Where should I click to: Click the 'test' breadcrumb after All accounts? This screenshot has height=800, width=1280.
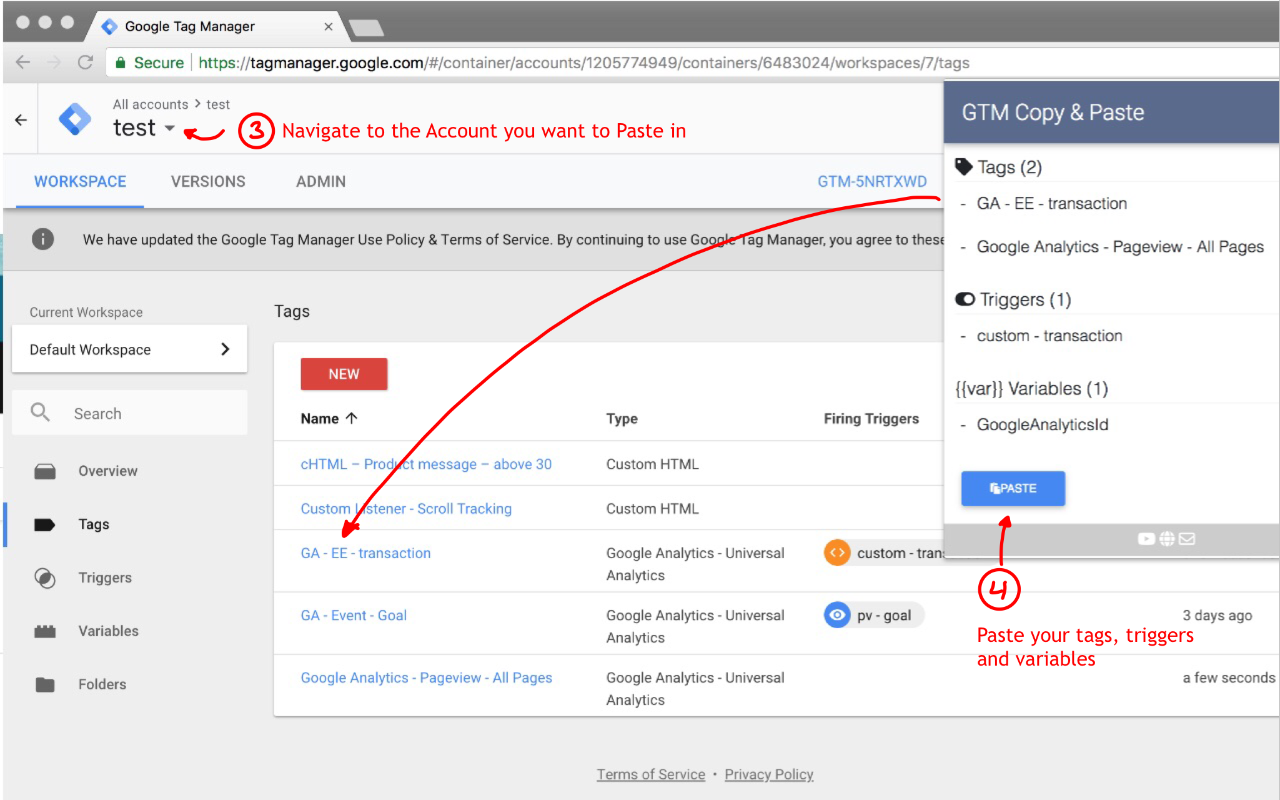click(x=218, y=104)
